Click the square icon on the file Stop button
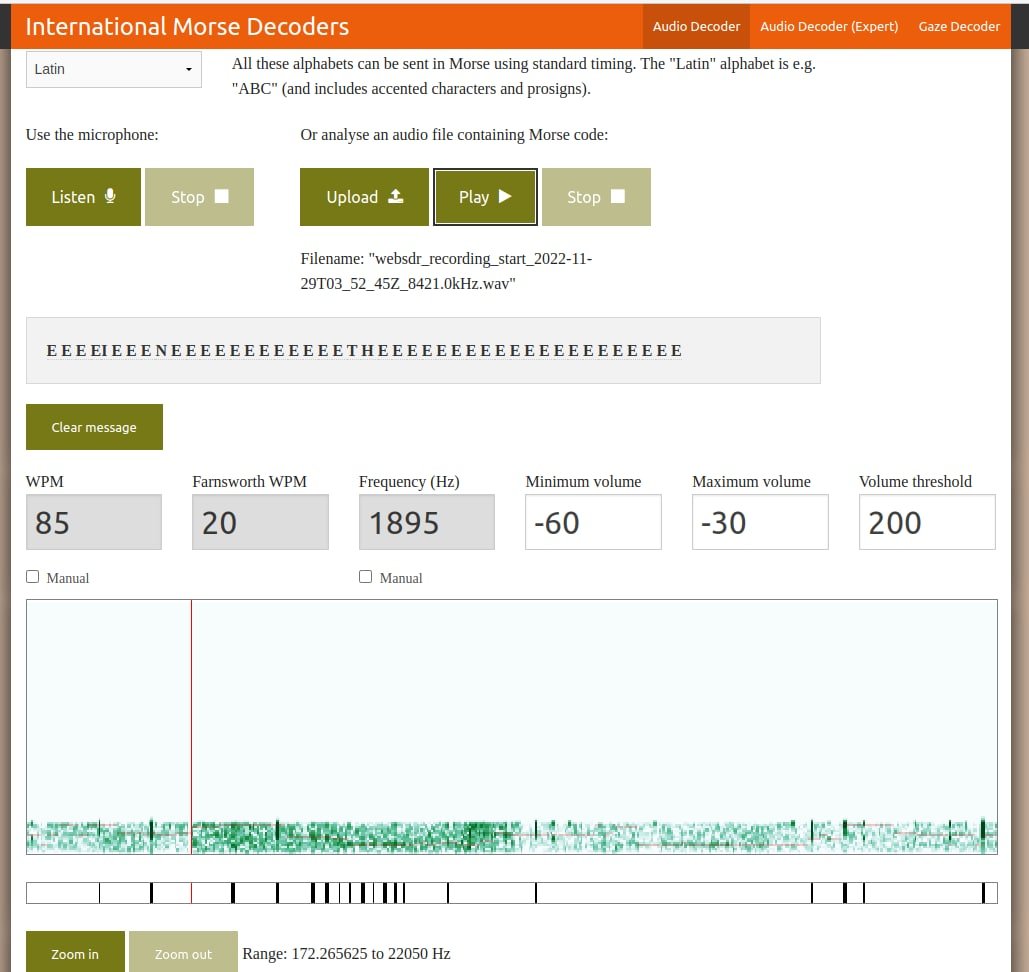The width and height of the screenshot is (1029, 972). coord(618,196)
